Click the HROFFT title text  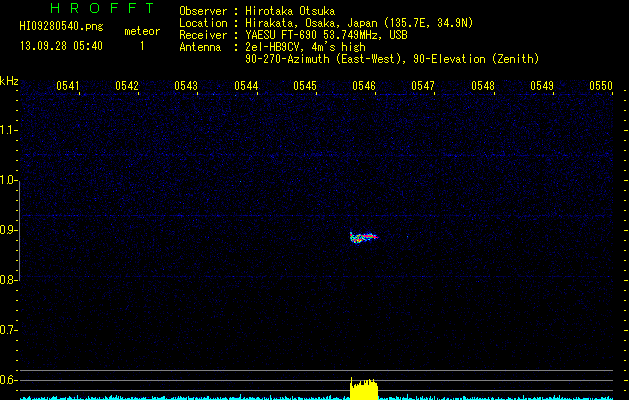102,8
